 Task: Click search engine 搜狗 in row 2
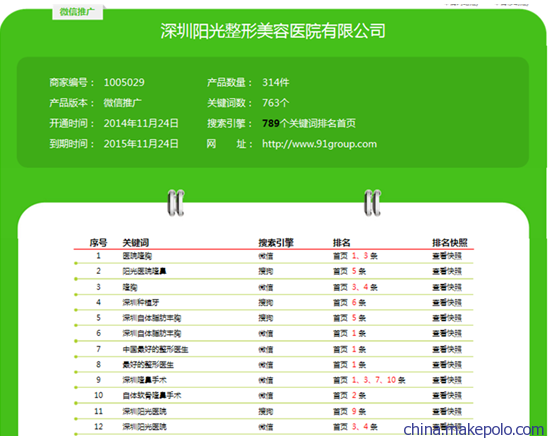(x=266, y=271)
